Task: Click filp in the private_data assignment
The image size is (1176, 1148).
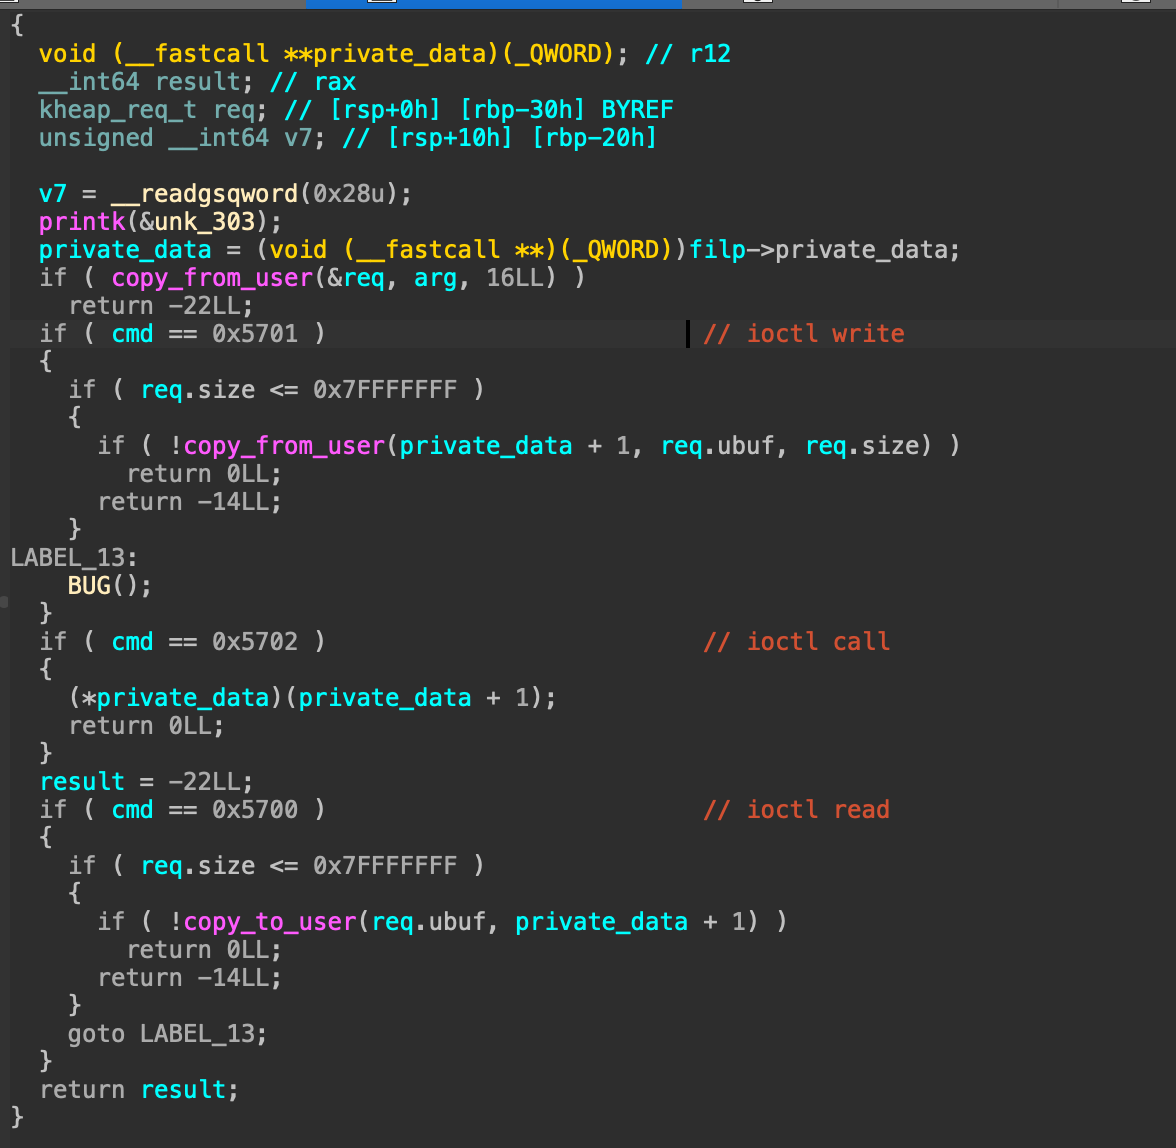Action: [717, 250]
